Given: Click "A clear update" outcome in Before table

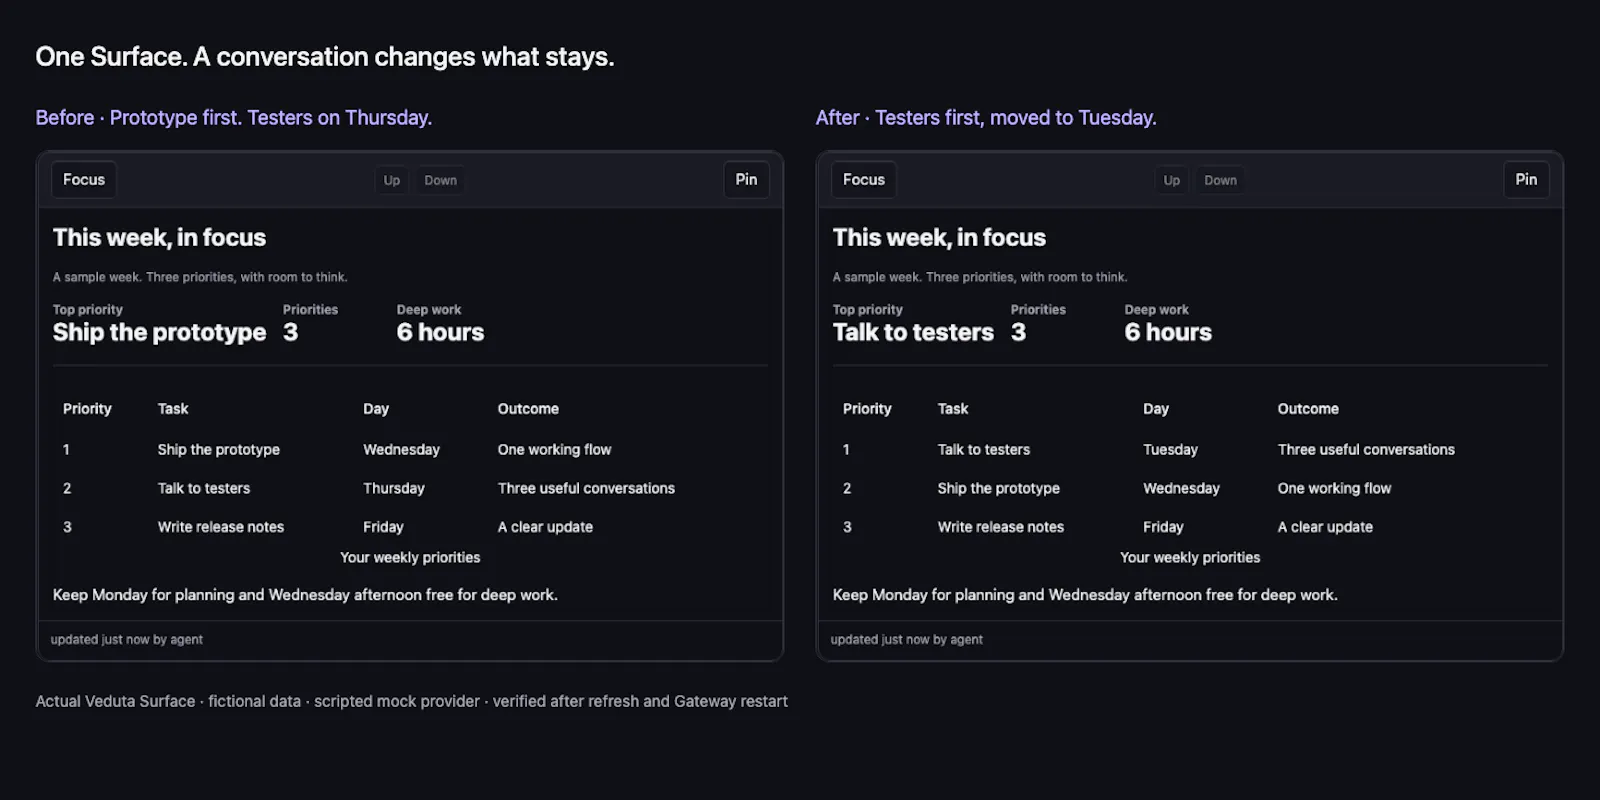Looking at the screenshot, I should click(x=546, y=527).
